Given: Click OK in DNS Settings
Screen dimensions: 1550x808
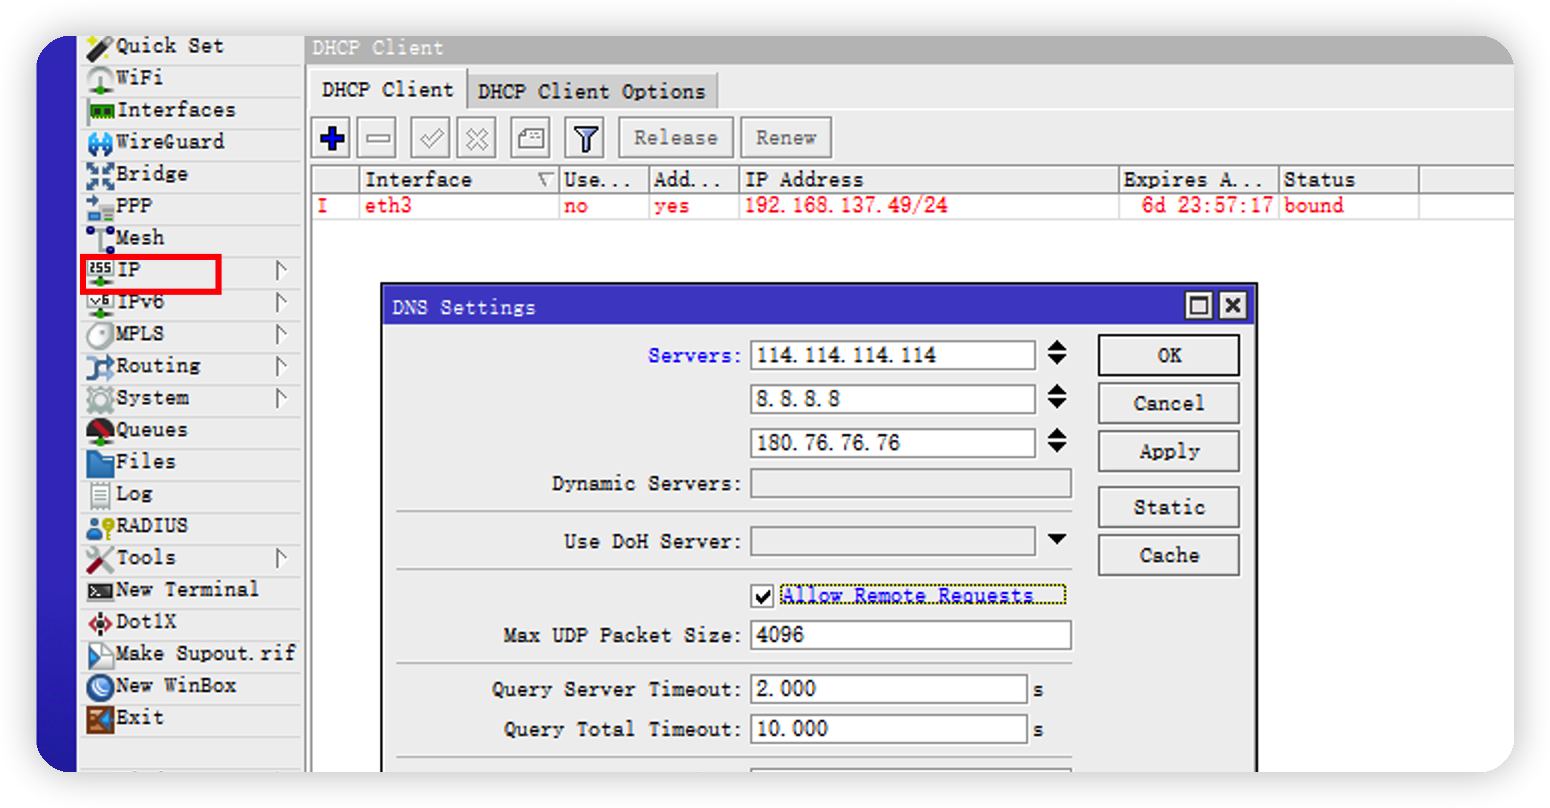Looking at the screenshot, I should [x=1169, y=355].
